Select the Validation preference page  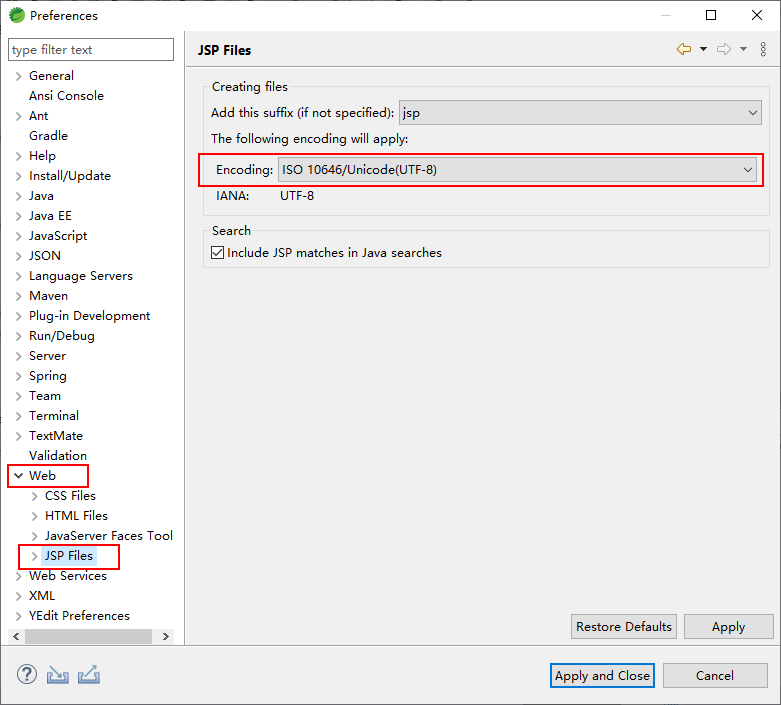point(58,456)
